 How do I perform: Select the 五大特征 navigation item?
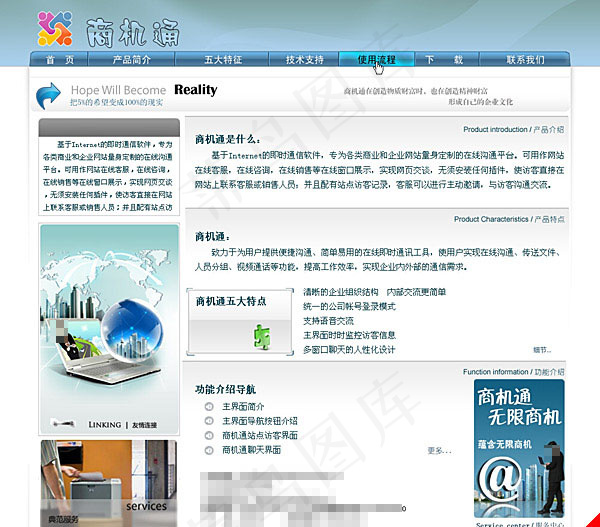223,60
